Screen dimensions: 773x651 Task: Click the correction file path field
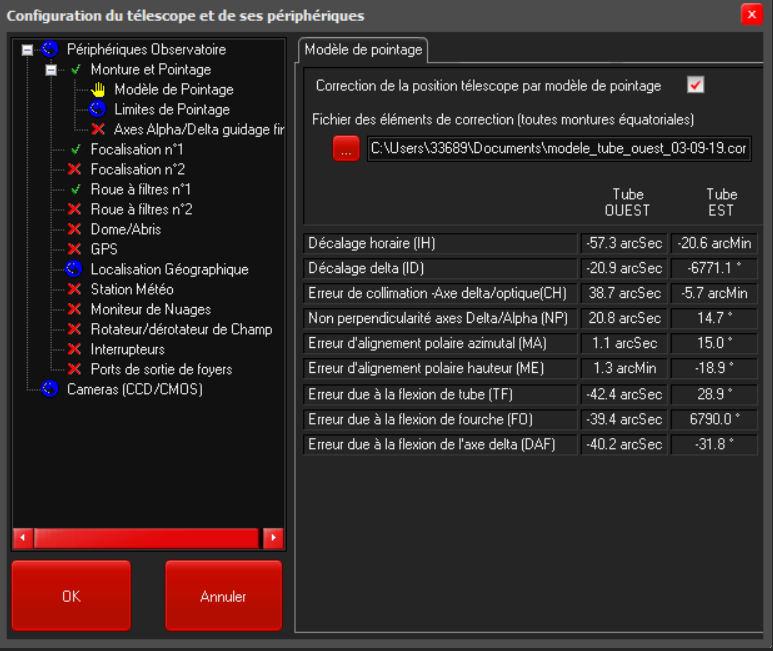click(x=559, y=149)
